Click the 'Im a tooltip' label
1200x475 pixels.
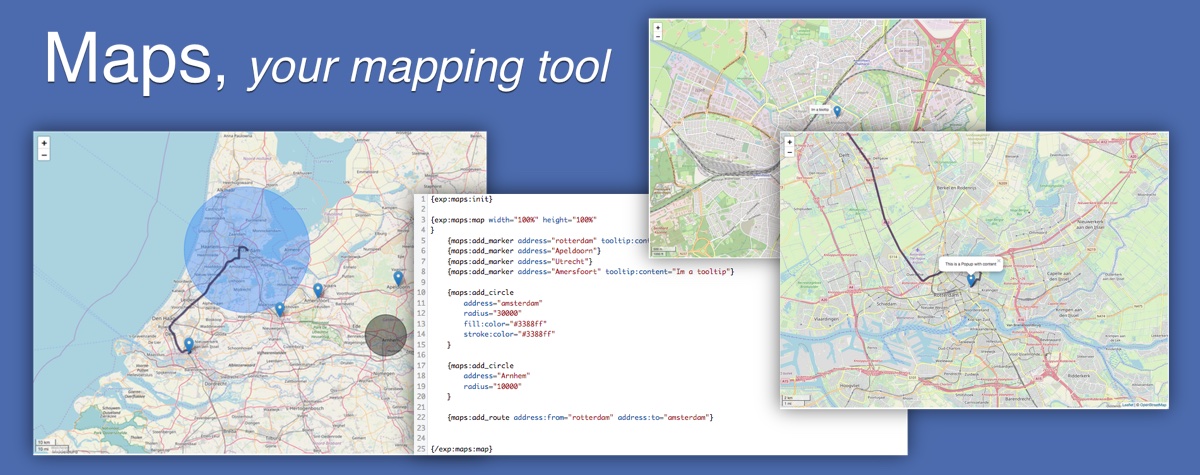(x=820, y=109)
